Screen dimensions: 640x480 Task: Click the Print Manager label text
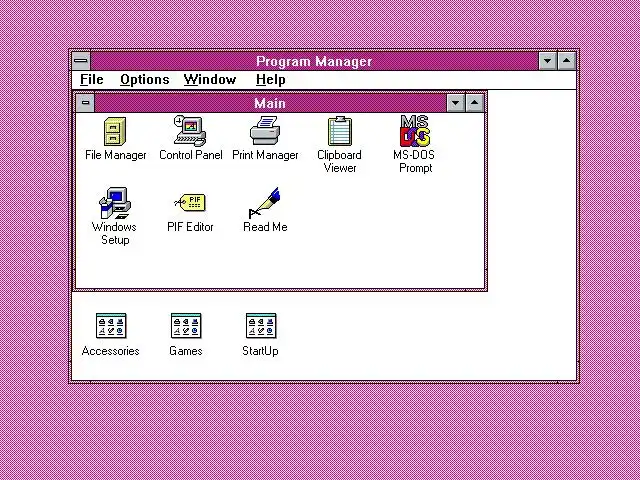(265, 155)
